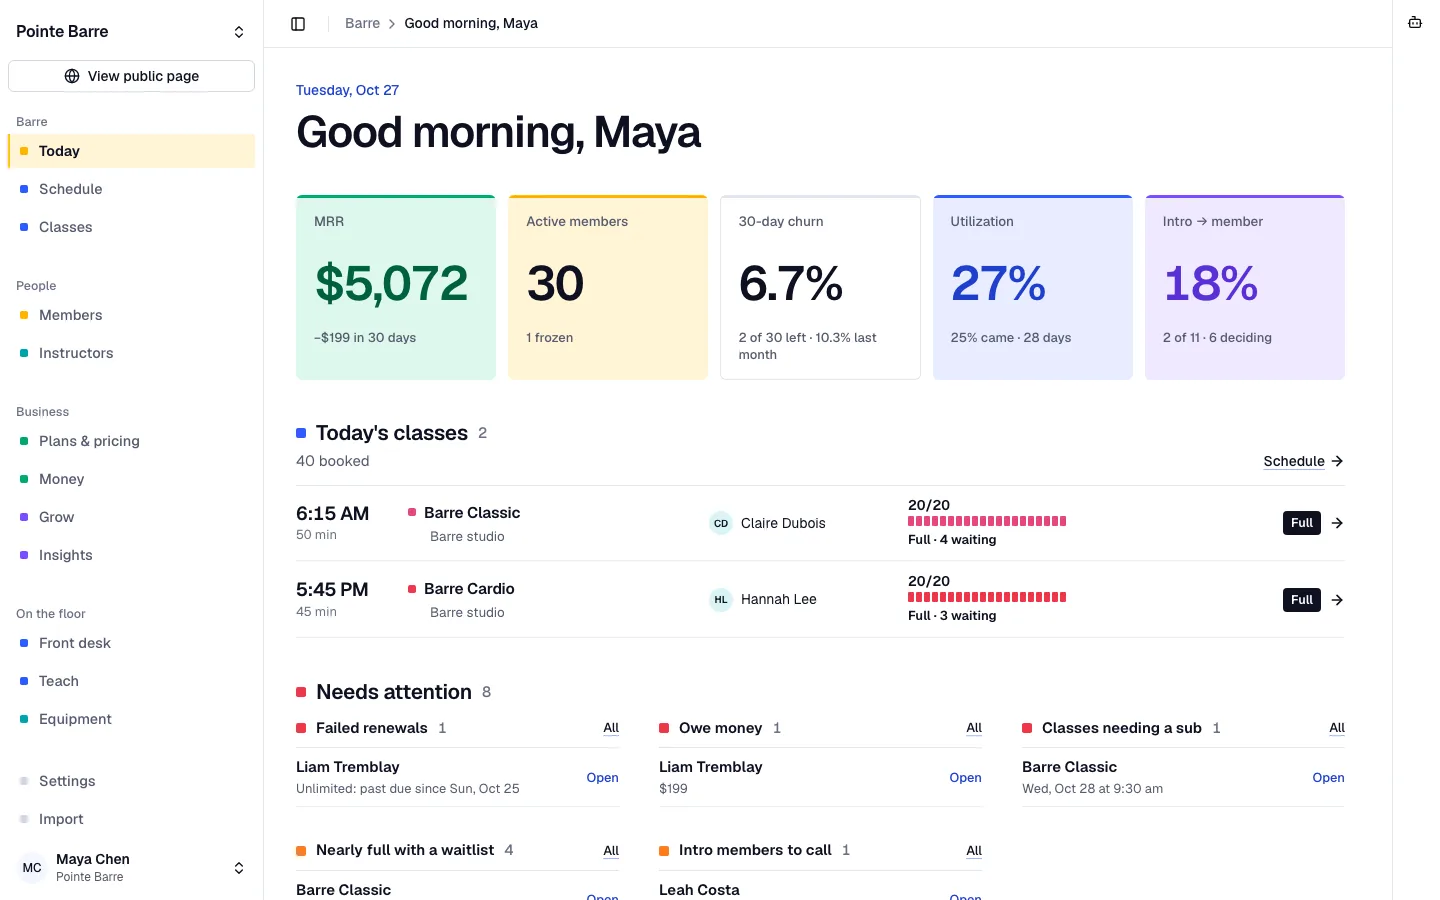
Task: Open the Active members stat card
Action: pyautogui.click(x=608, y=287)
